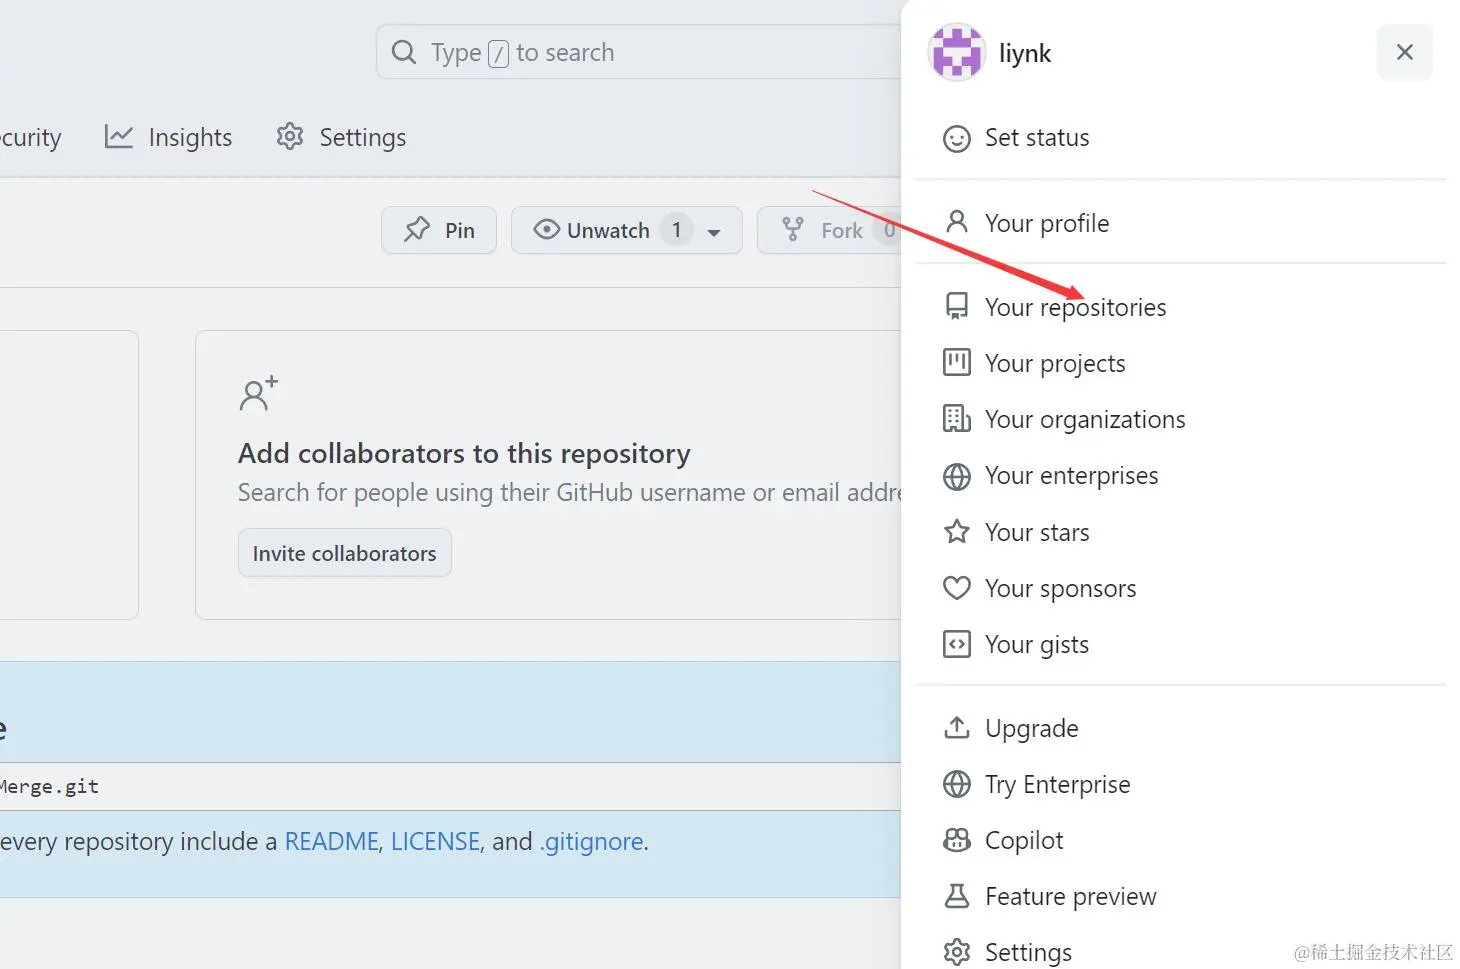Click the heart icon beside Your sponsors

(956, 588)
